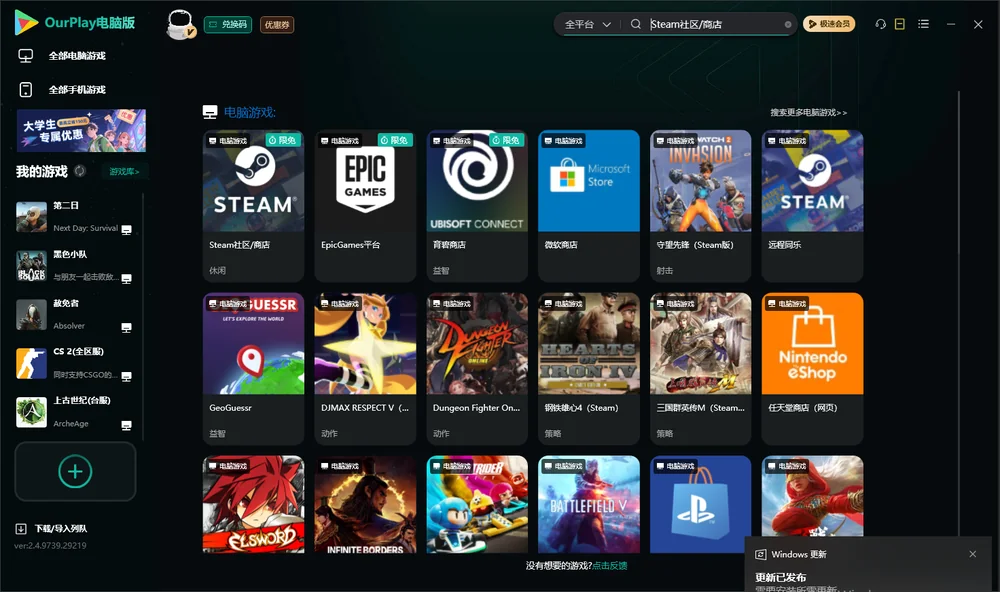Click the user avatar icon
Screen dimensions: 1000x592
[180, 24]
